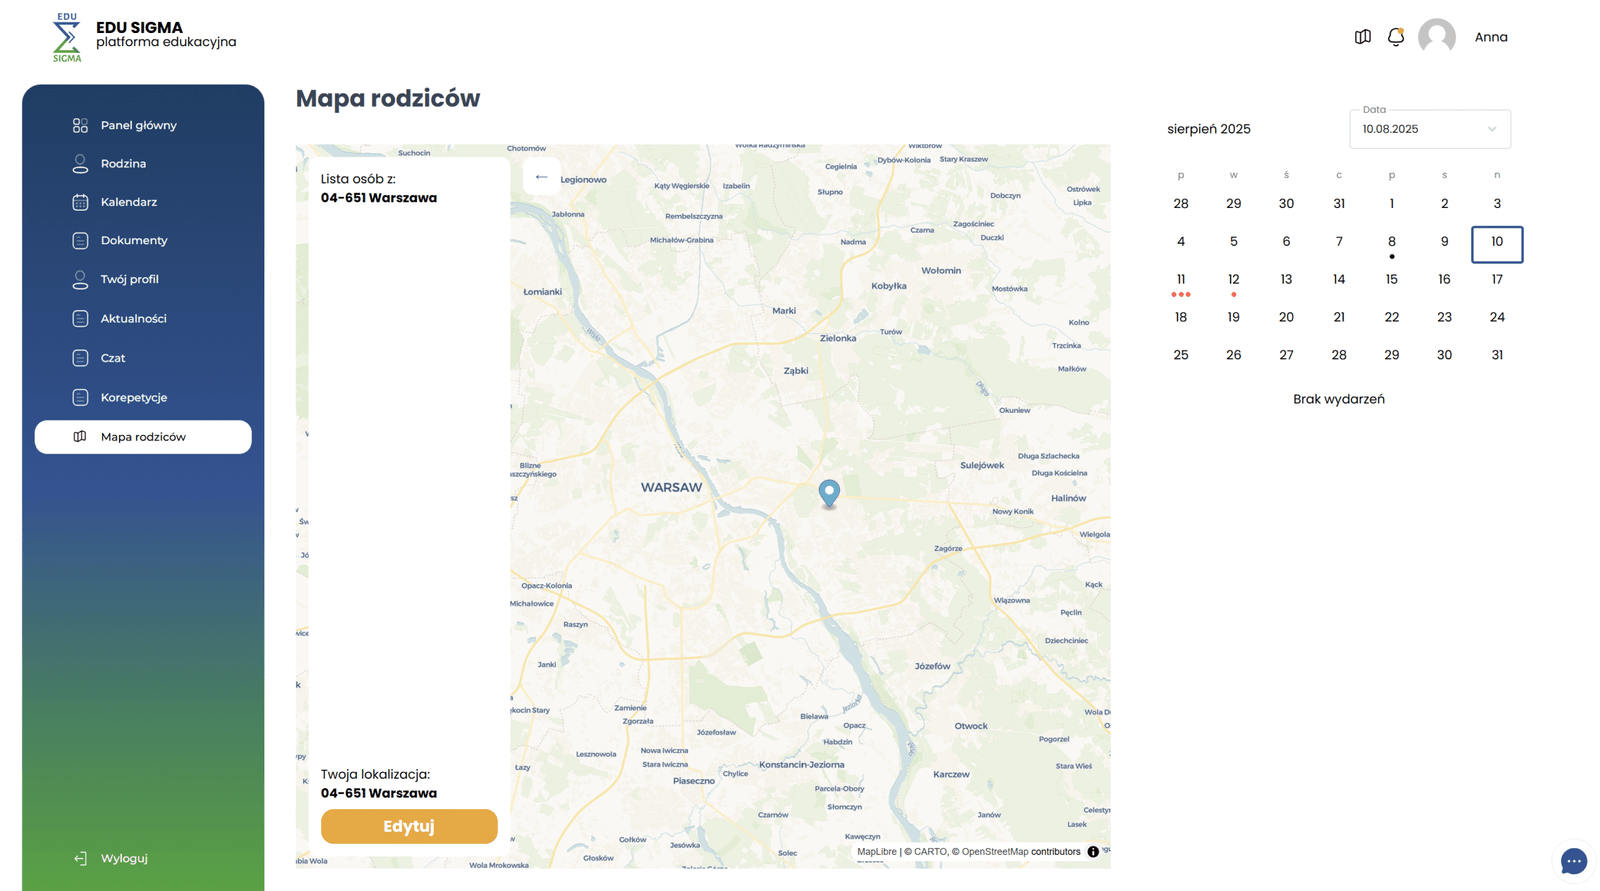Open the chat bubble widget

tap(1573, 861)
